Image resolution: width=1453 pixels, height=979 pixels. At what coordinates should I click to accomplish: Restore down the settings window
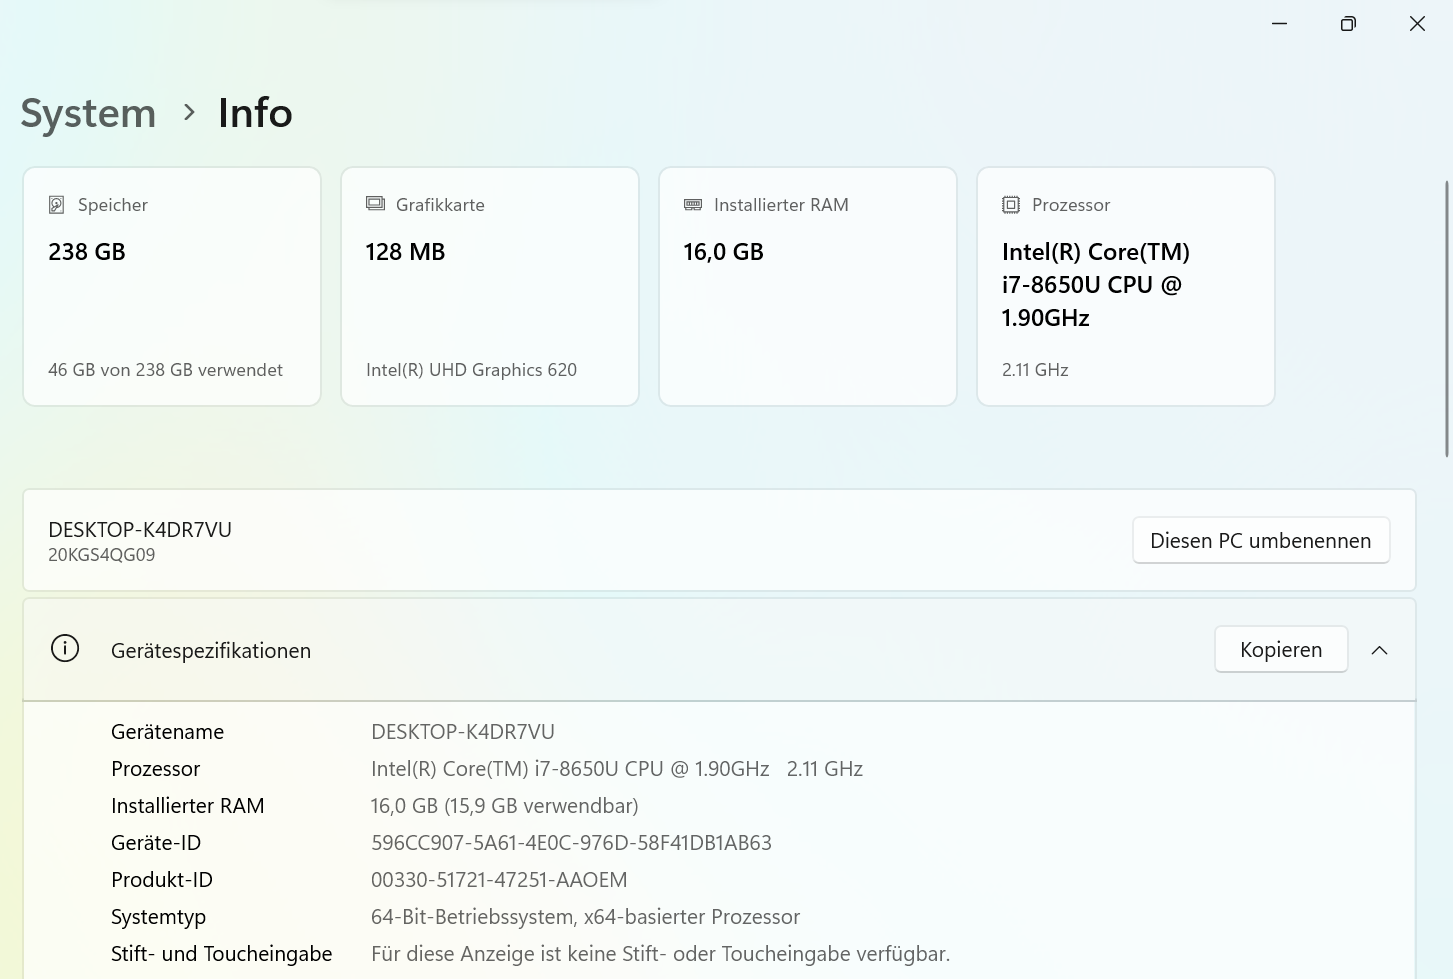[x=1348, y=24]
